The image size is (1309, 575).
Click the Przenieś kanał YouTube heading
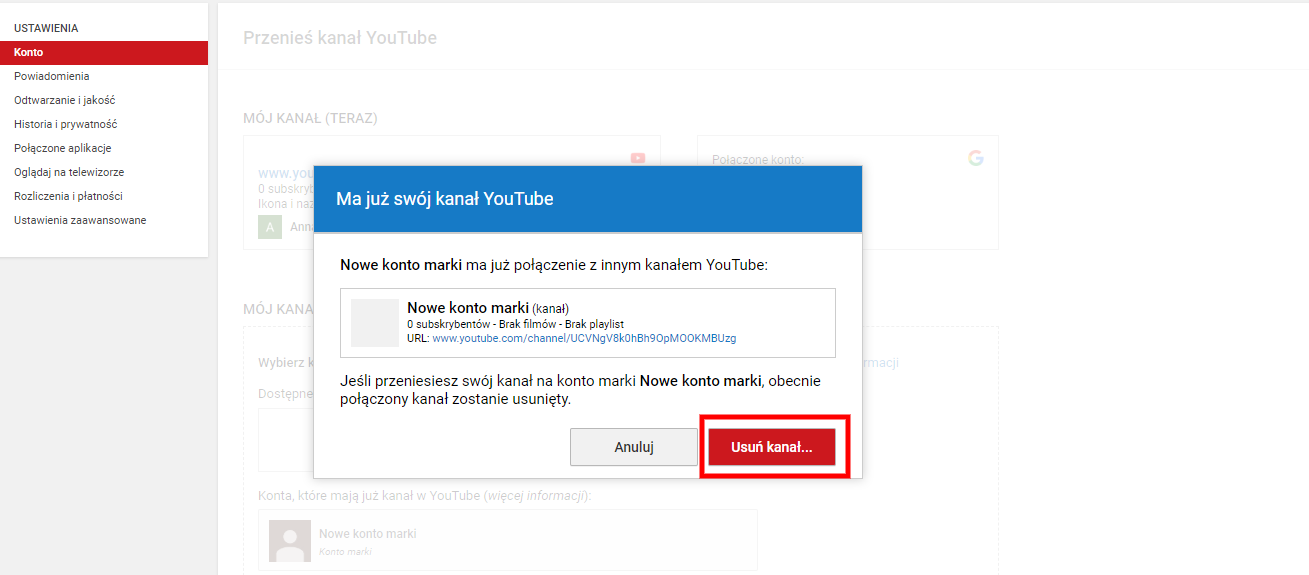(340, 38)
